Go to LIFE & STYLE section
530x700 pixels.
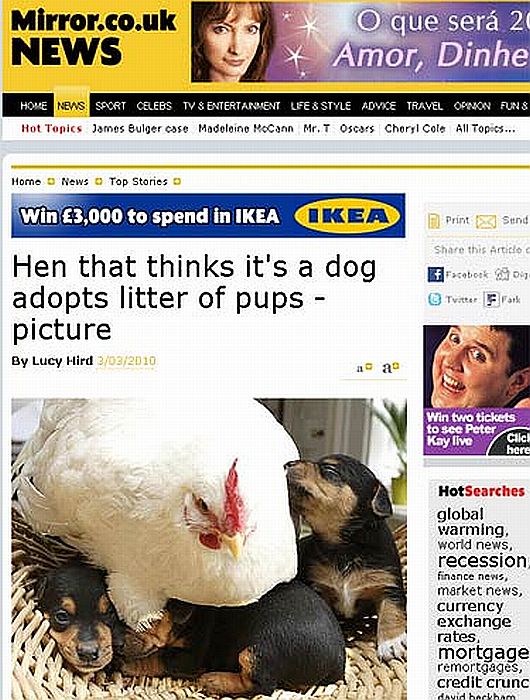pyautogui.click(x=321, y=106)
